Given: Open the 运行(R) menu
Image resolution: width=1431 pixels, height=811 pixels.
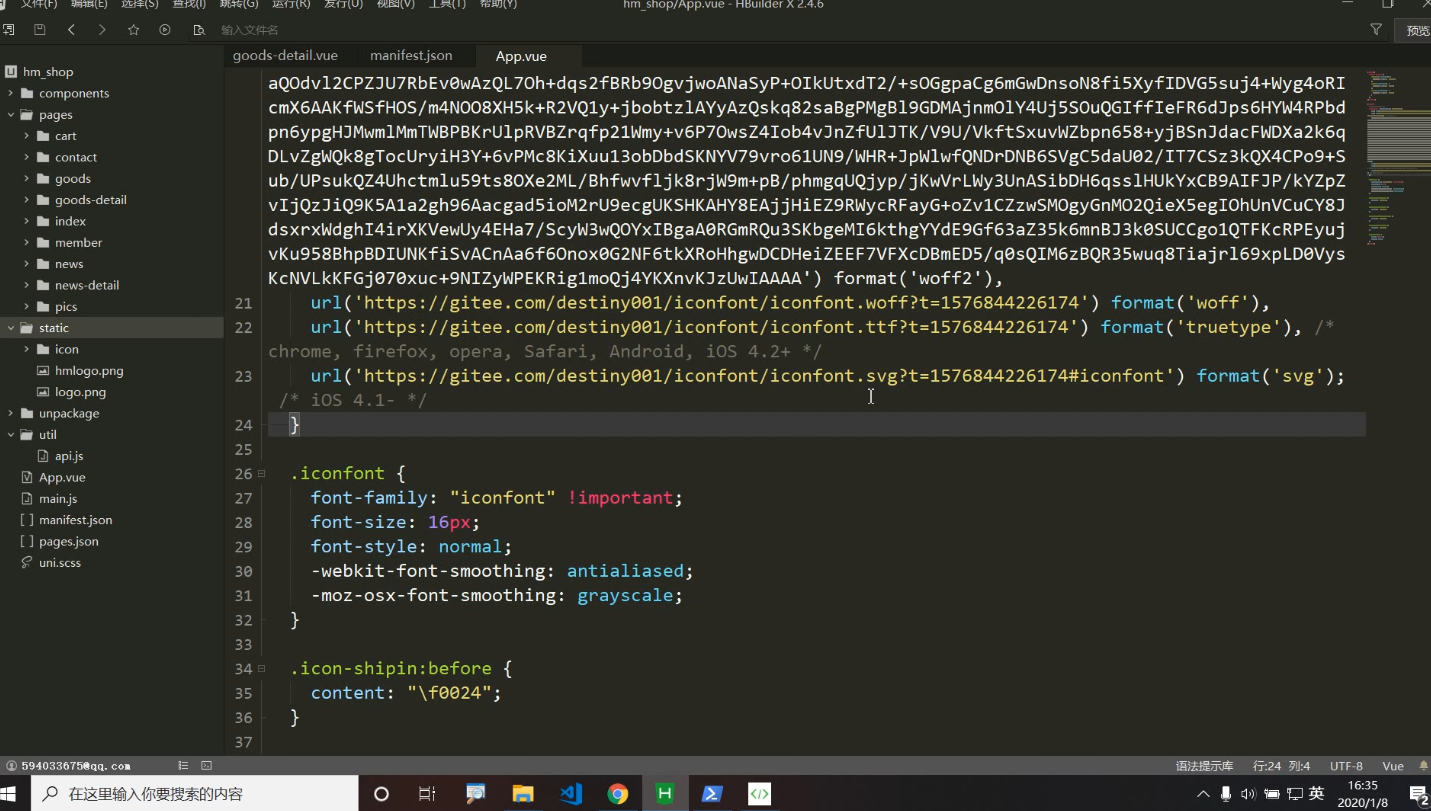Looking at the screenshot, I should [x=291, y=4].
